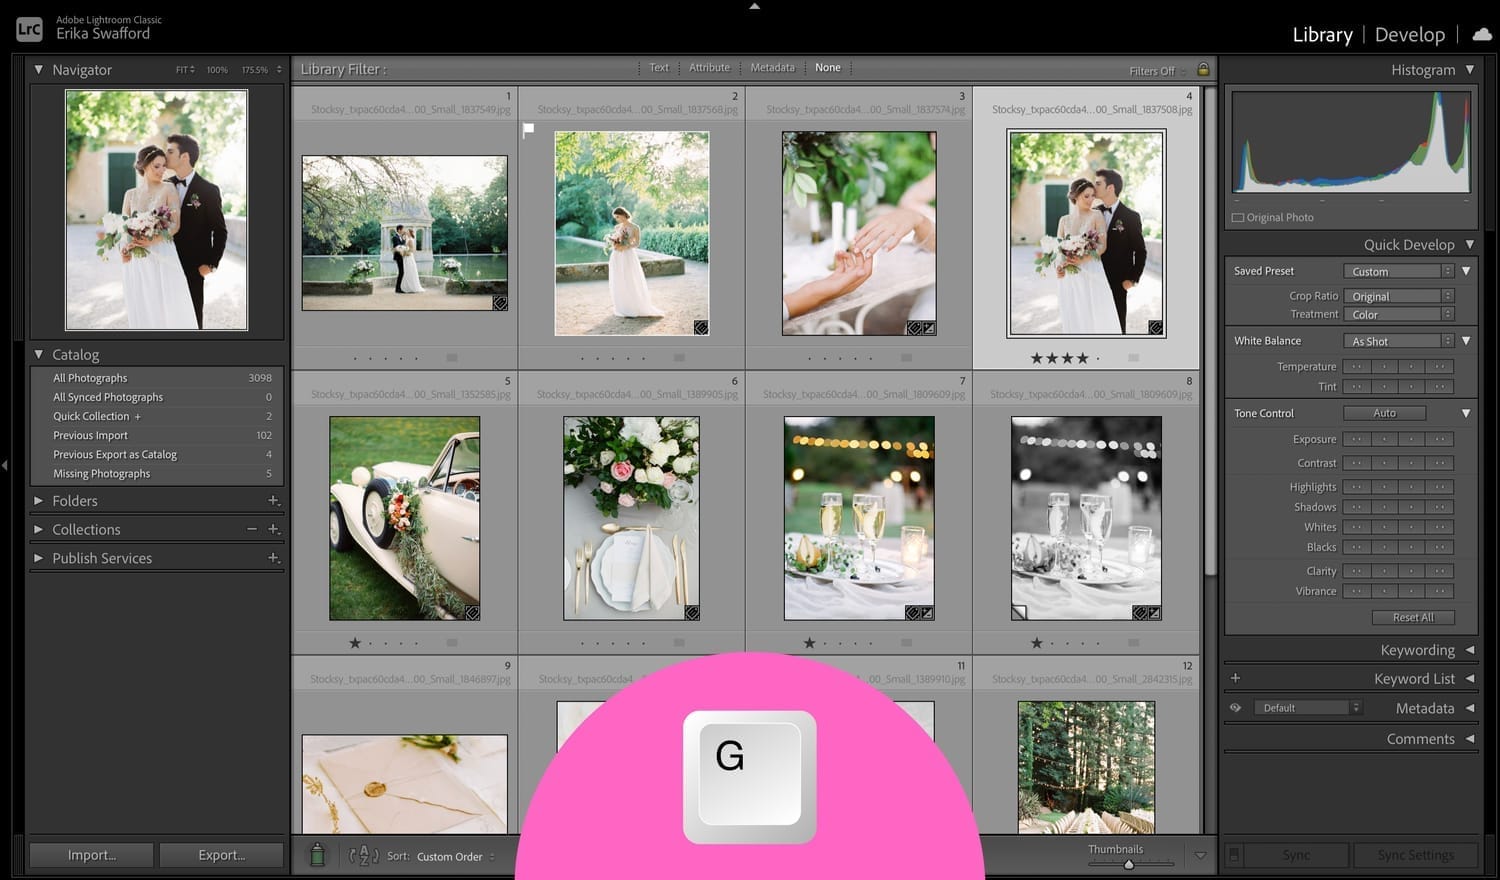
Task: Collapse the Catalog panel
Action: (x=39, y=354)
